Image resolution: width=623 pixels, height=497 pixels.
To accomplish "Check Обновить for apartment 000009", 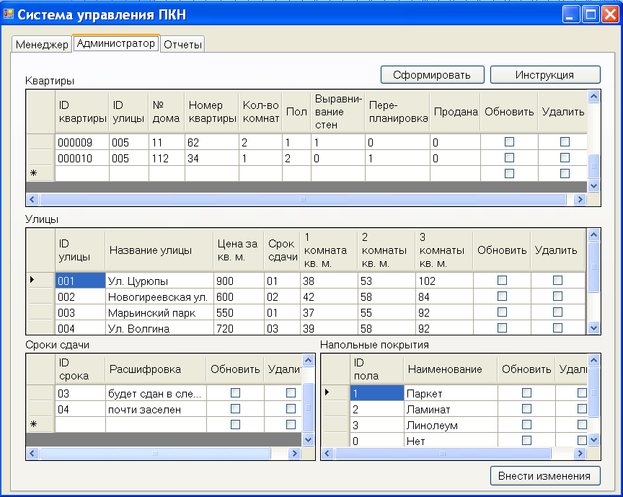I will click(509, 143).
